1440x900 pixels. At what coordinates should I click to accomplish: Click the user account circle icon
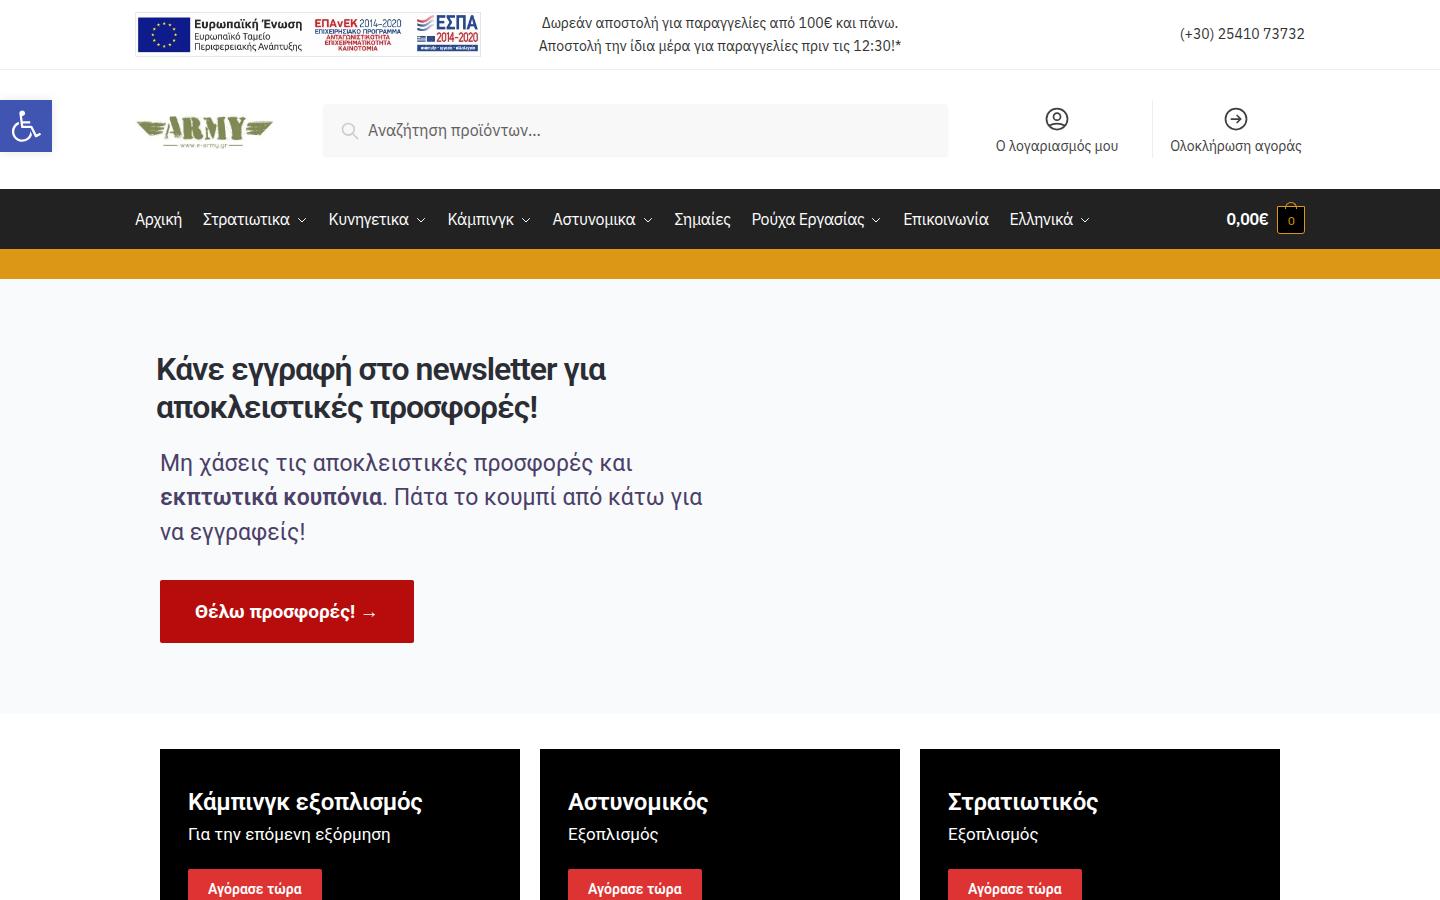coord(1057,119)
